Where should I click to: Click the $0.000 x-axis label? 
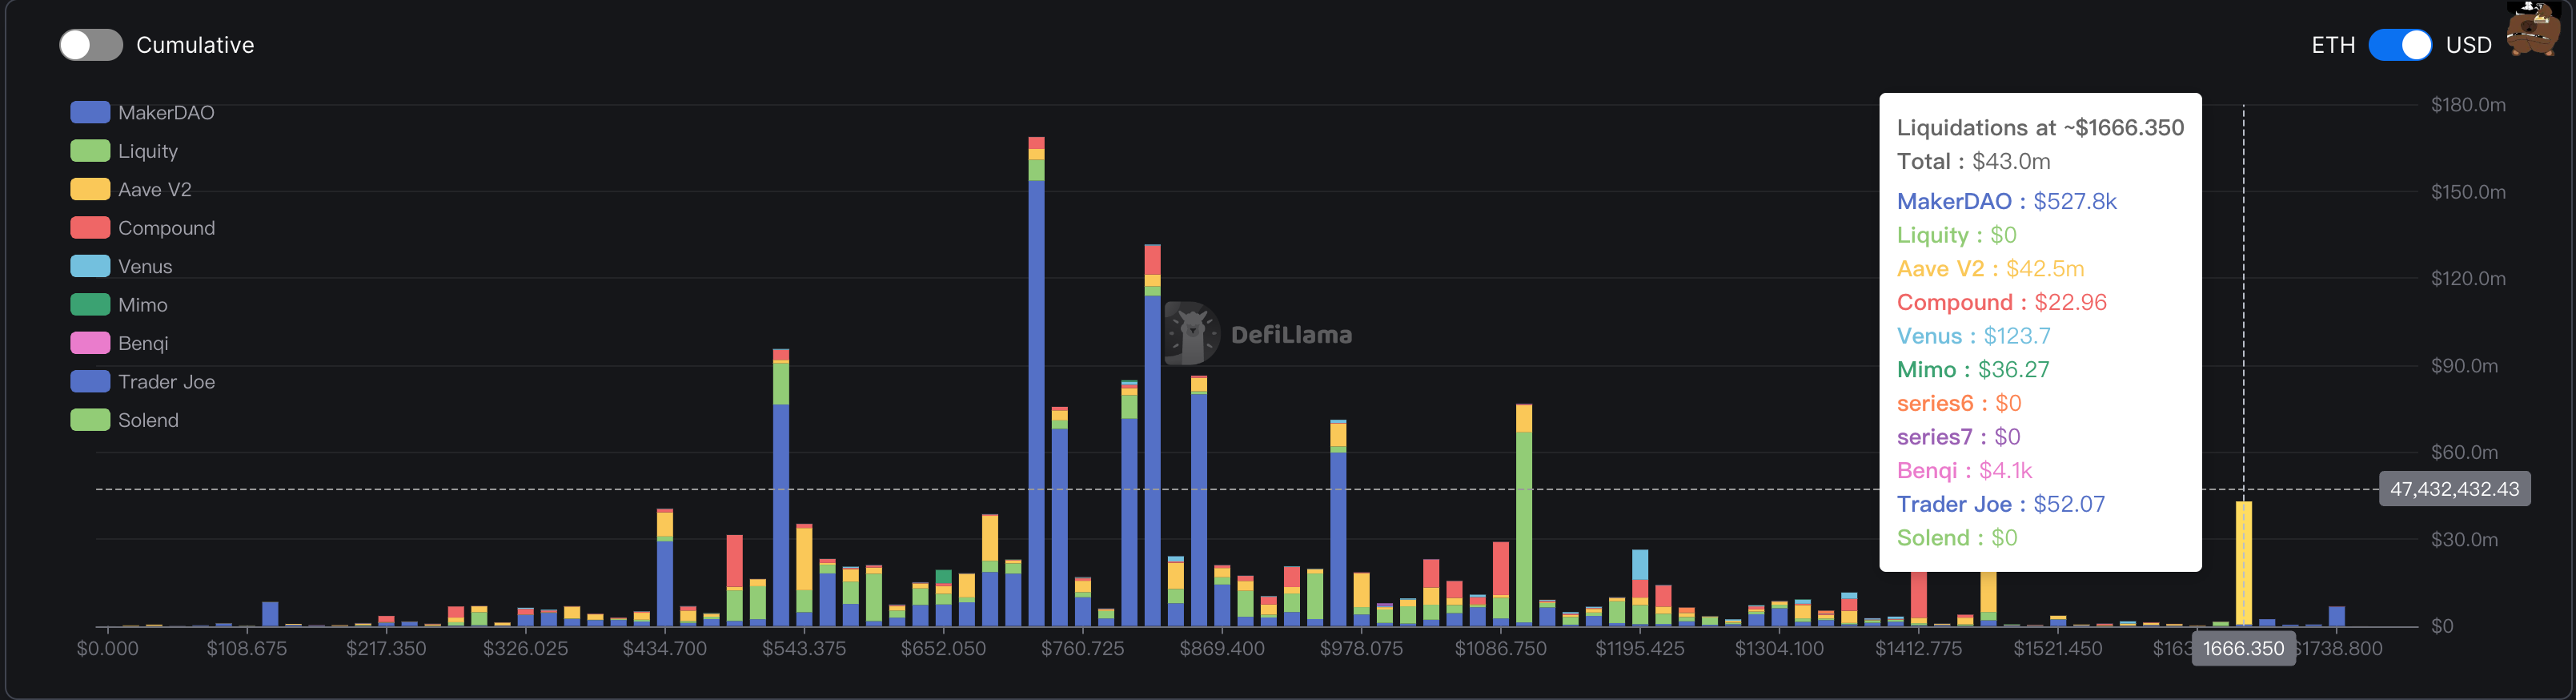(108, 649)
